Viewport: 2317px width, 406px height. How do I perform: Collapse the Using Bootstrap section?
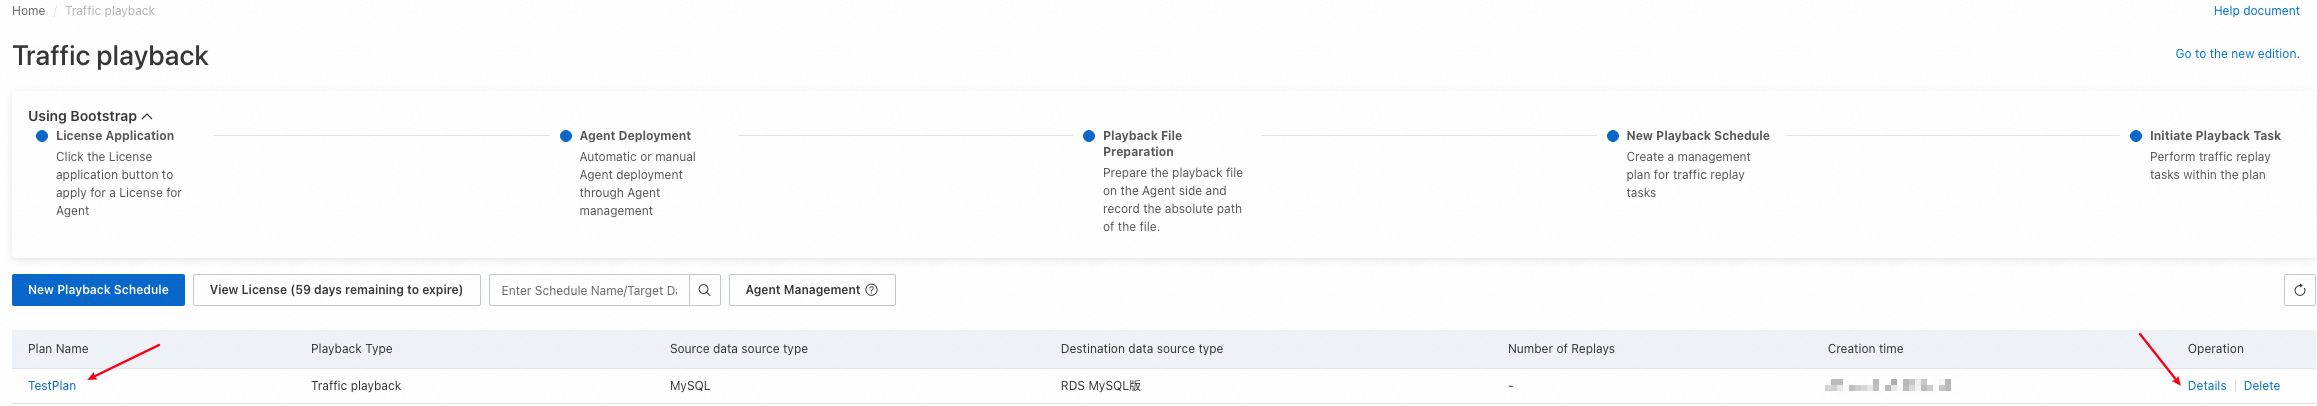click(147, 116)
